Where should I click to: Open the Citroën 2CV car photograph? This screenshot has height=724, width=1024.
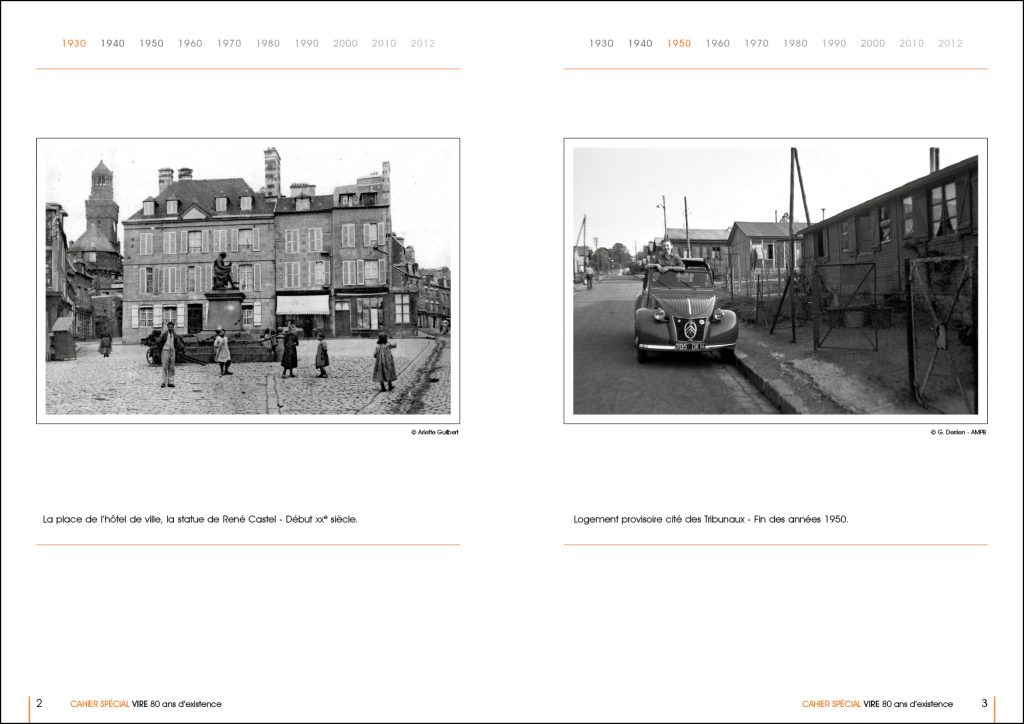[x=775, y=281]
